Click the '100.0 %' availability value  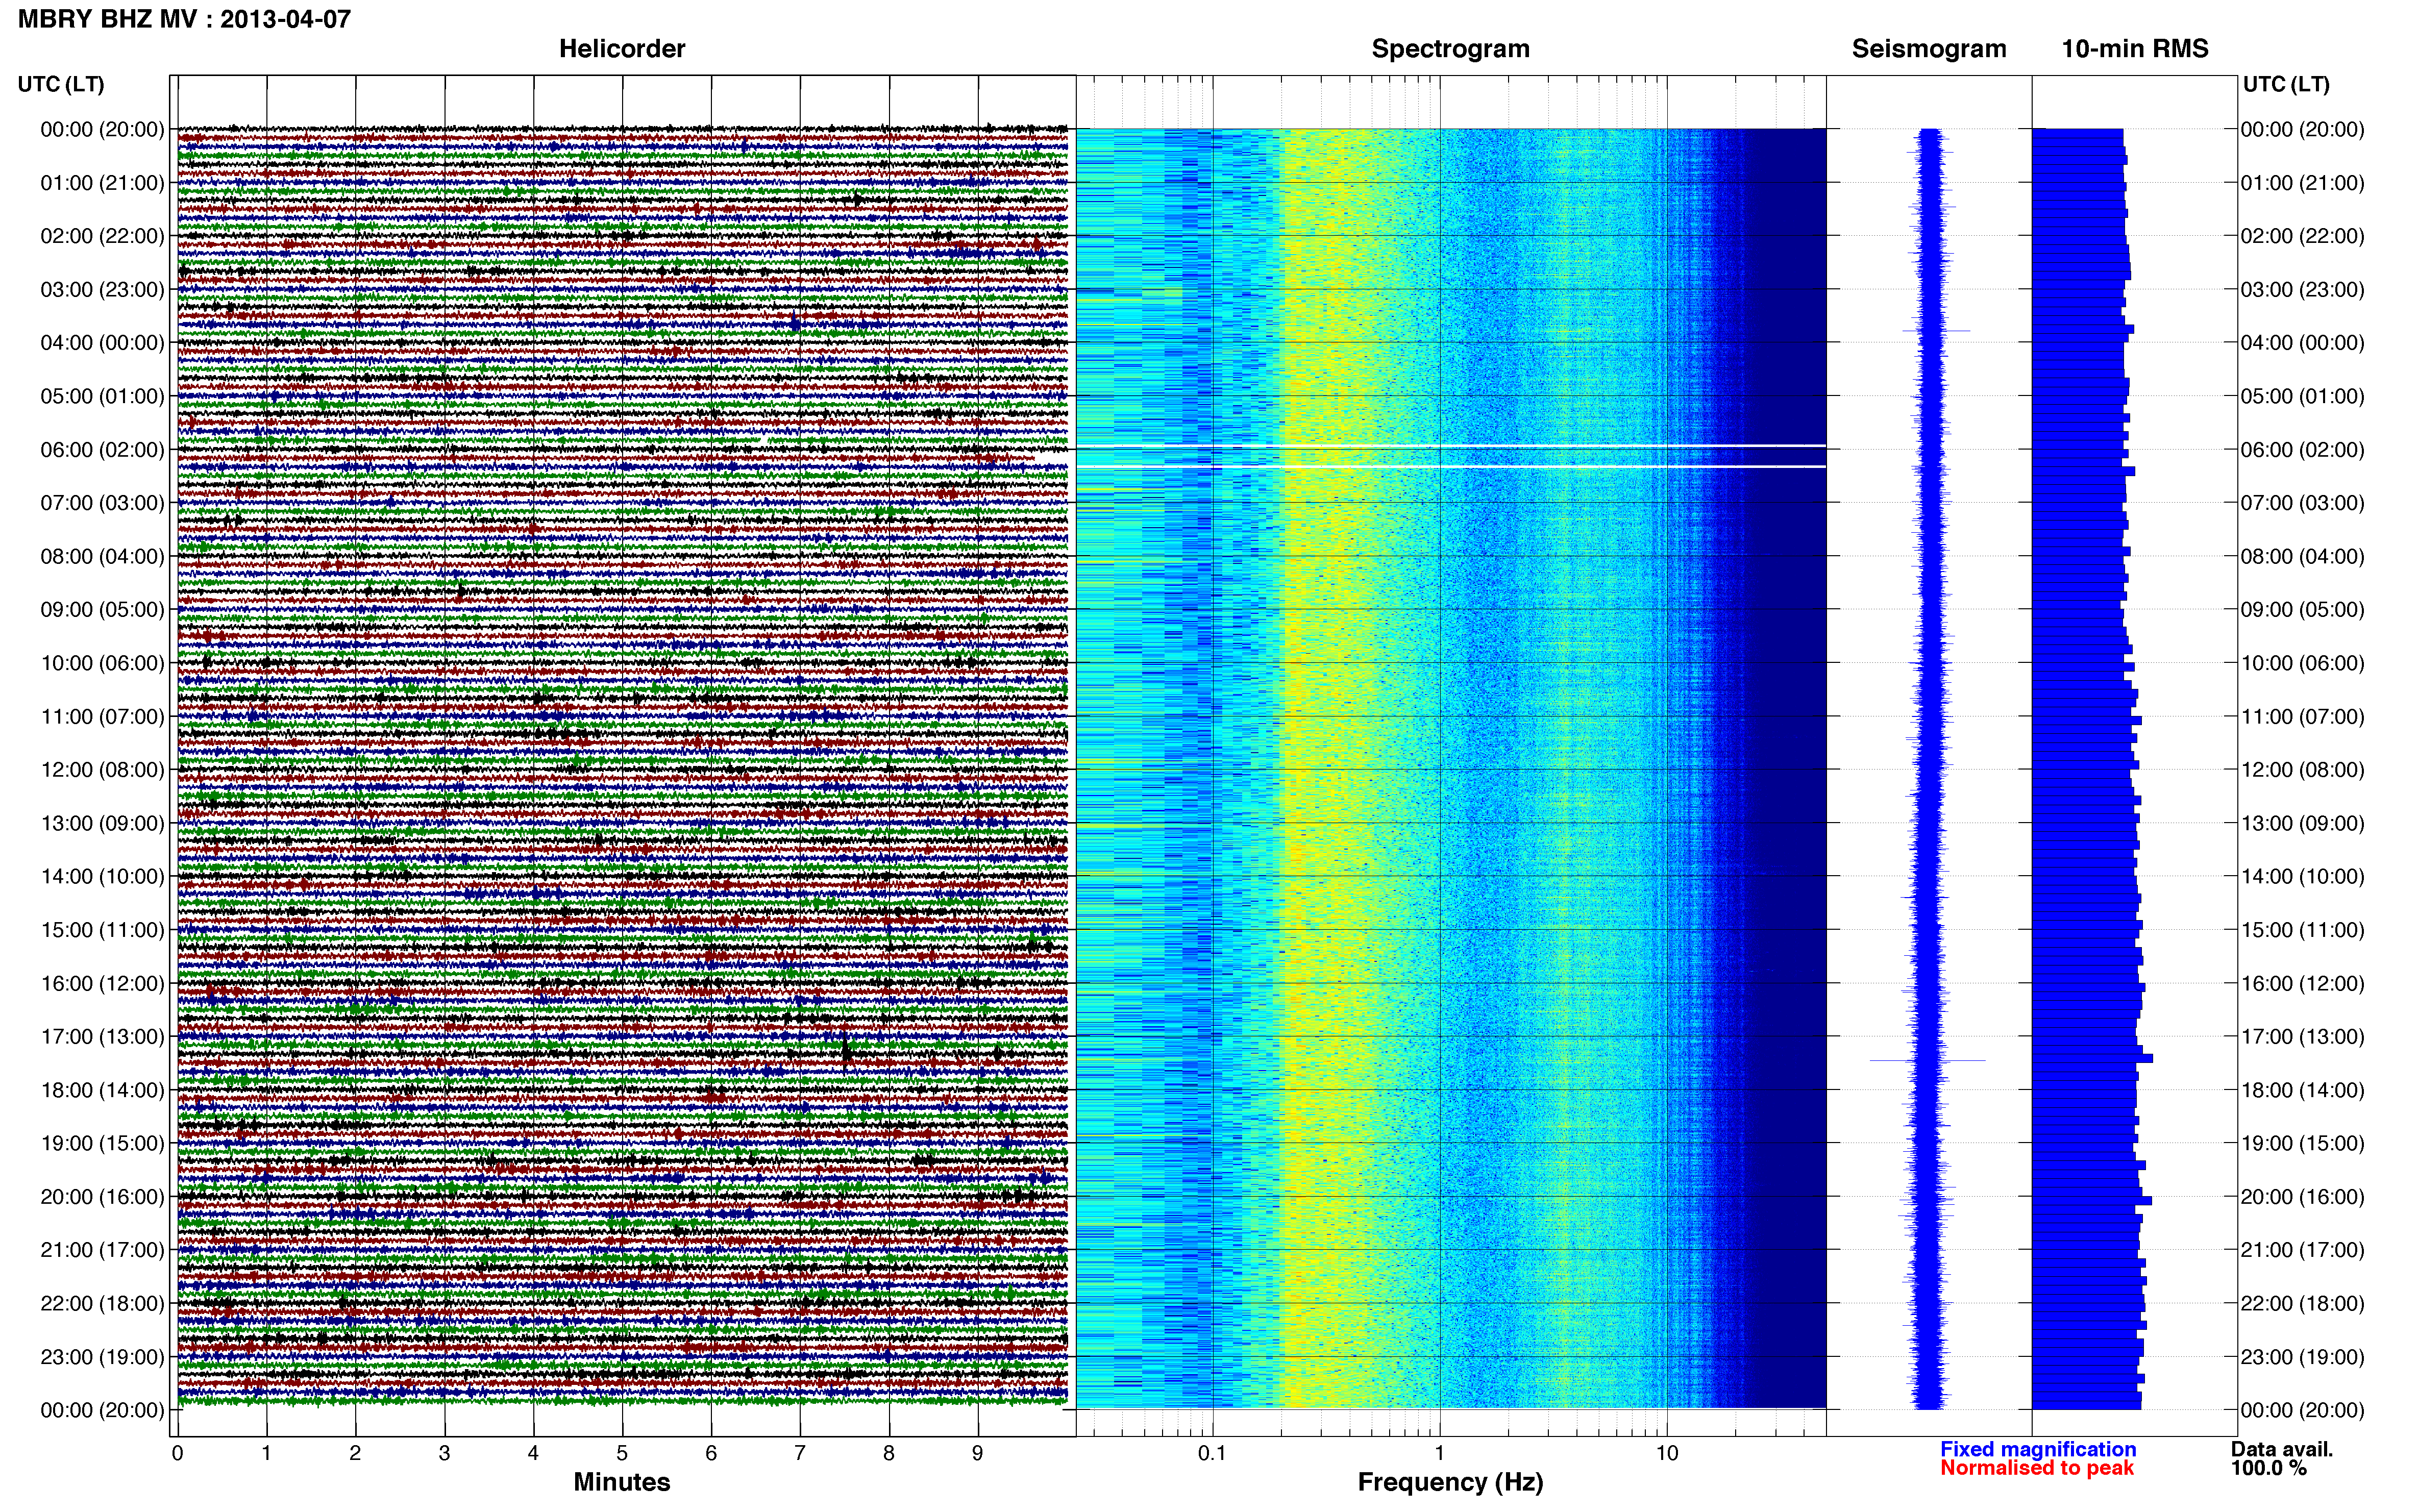[x=2269, y=1469]
